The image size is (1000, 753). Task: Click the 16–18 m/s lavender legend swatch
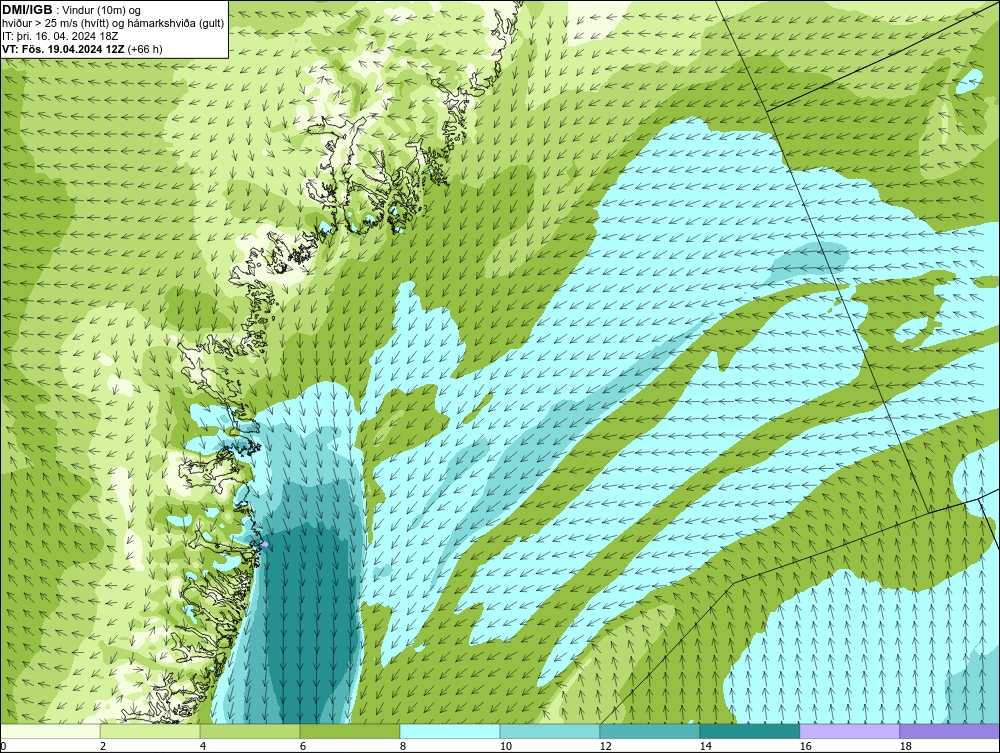point(849,731)
